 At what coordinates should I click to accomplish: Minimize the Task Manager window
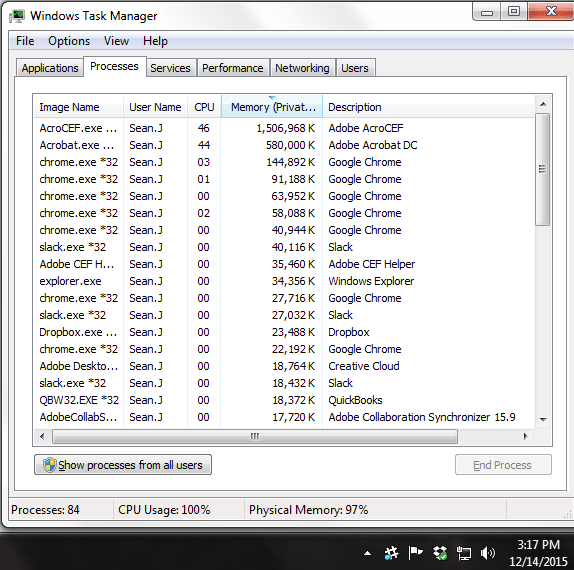pos(487,12)
